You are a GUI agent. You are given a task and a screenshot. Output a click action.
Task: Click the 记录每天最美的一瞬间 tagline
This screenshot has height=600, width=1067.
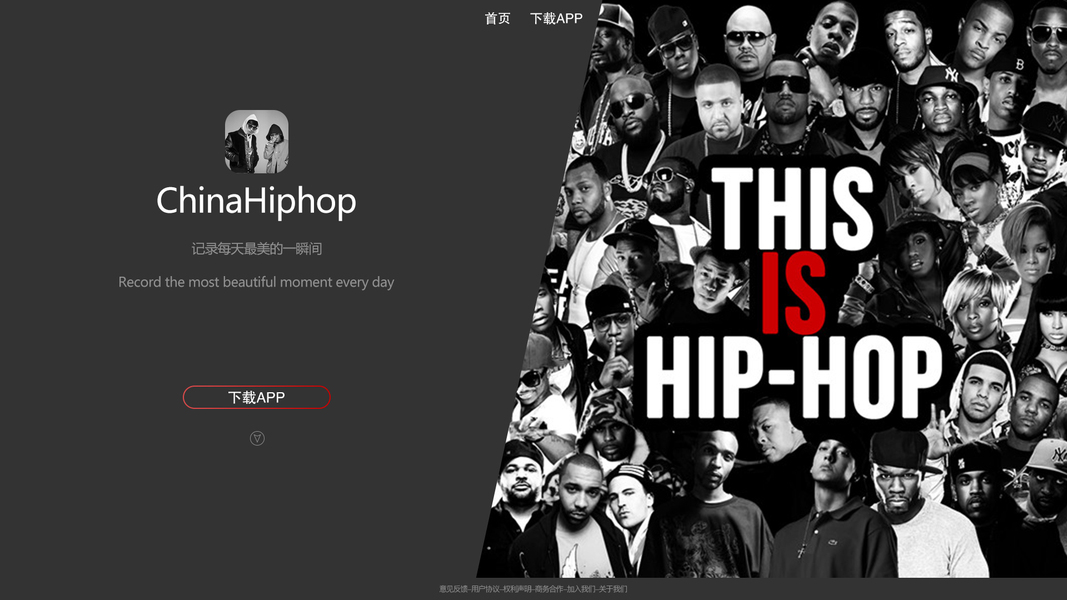pyautogui.click(x=257, y=248)
